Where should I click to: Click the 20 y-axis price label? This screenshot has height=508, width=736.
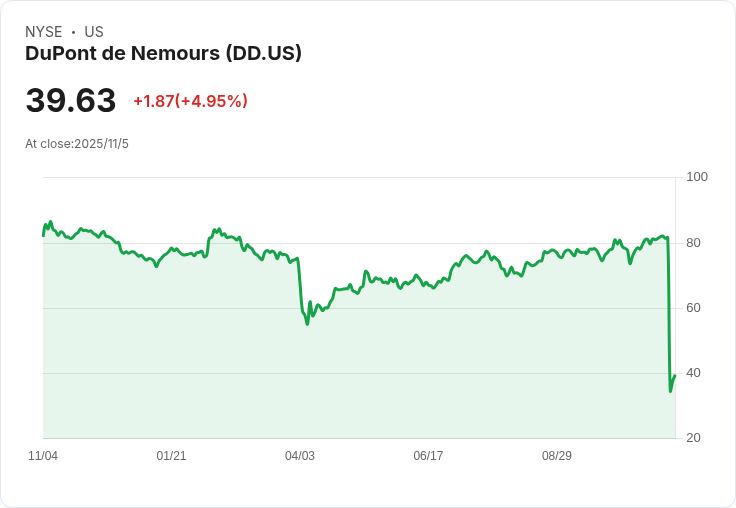(x=693, y=438)
